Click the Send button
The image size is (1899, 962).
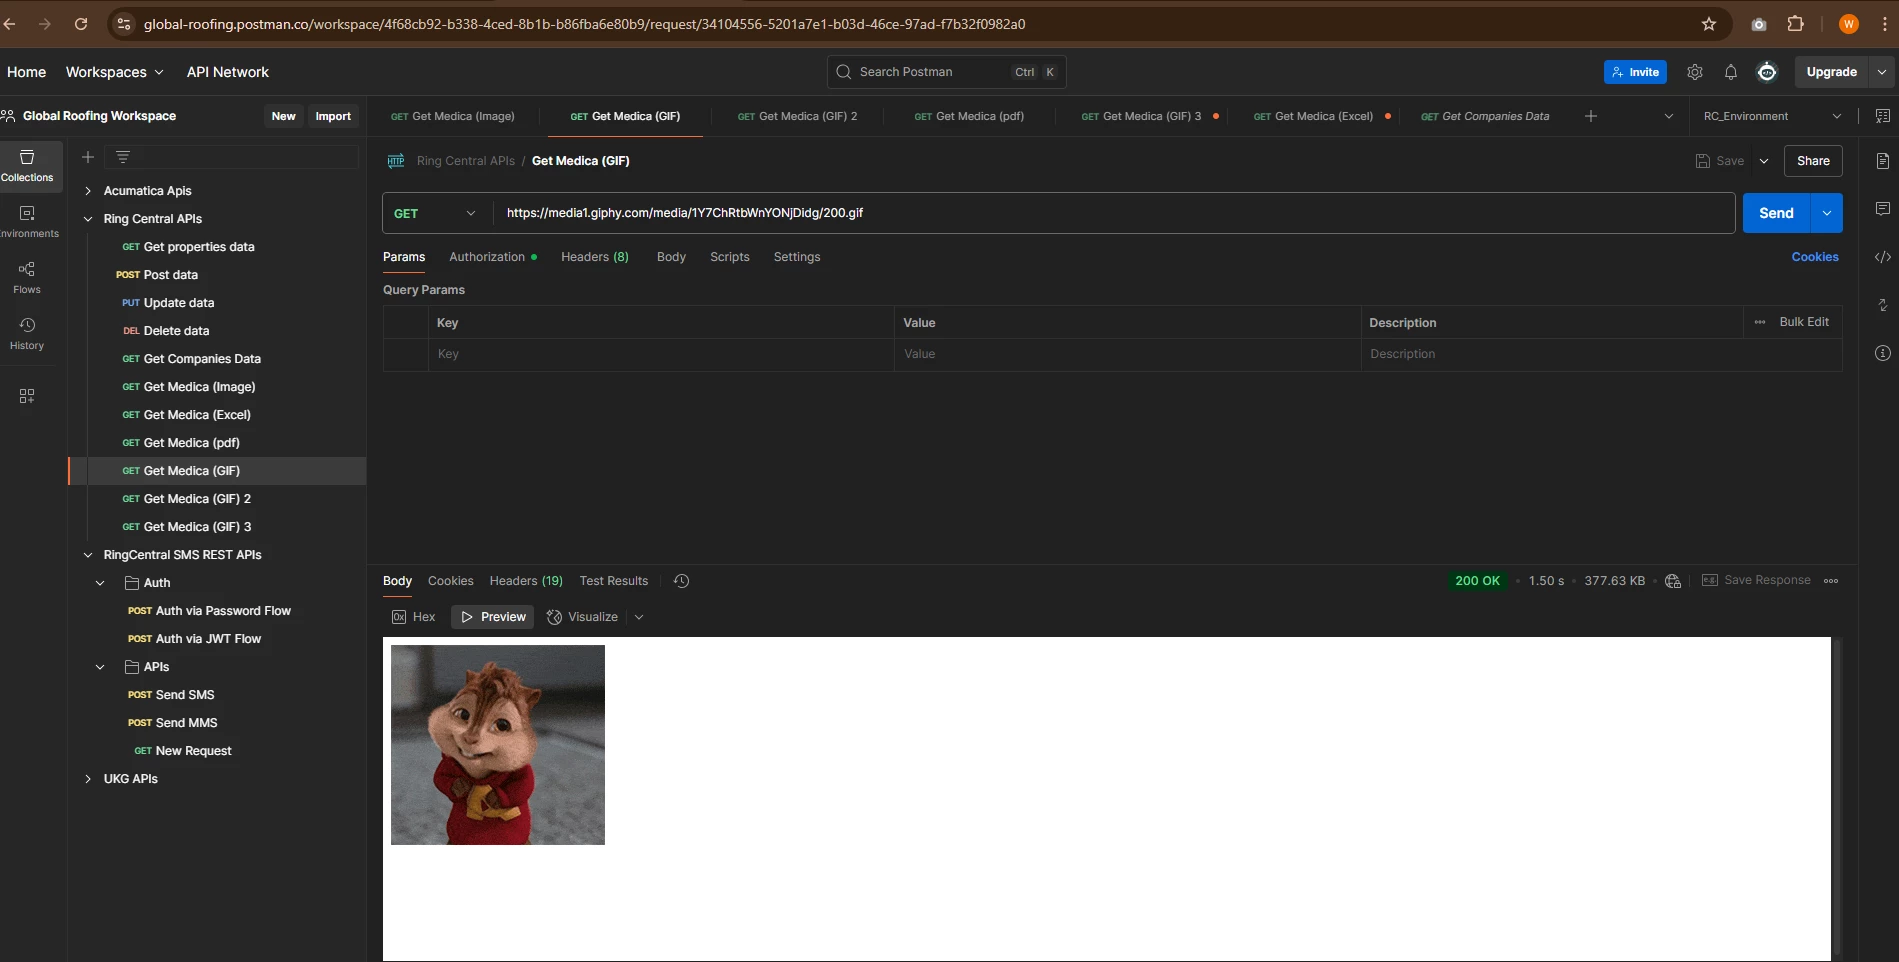(1777, 213)
